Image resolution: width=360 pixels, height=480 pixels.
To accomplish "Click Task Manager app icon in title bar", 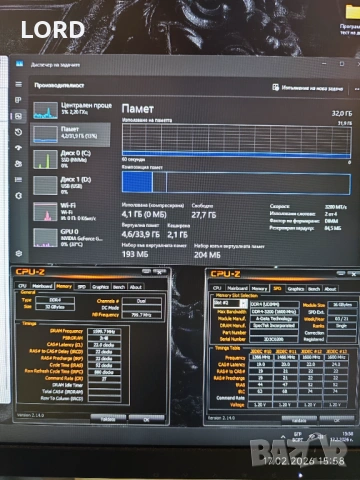I will pos(19,64).
